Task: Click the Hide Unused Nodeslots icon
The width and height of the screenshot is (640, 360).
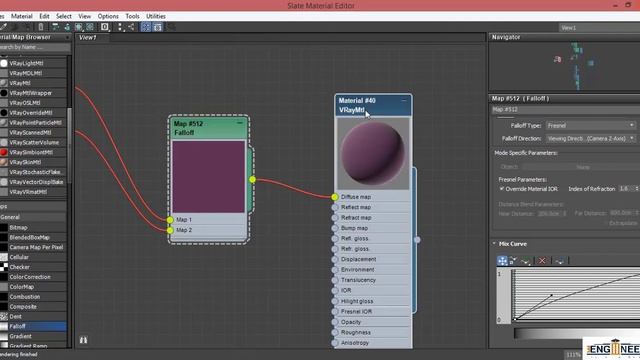Action: point(67,27)
